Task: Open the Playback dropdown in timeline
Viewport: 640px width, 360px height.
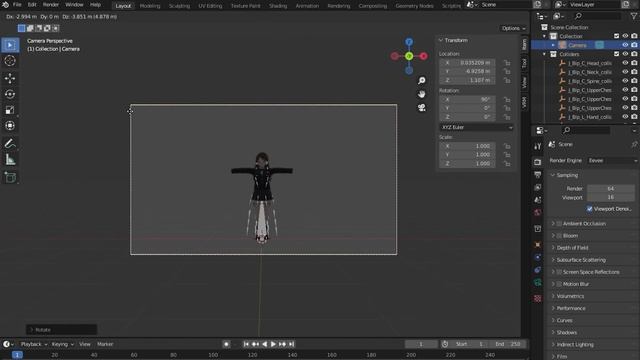Action: point(33,344)
